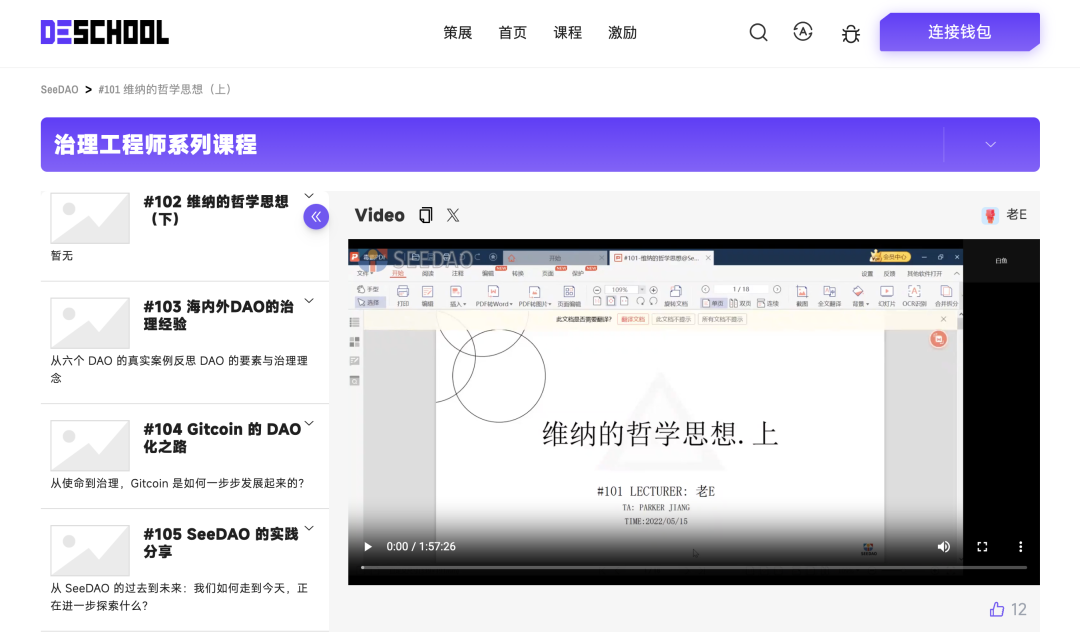This screenshot has width=1080, height=632.
Task: Open lesson #102 维纳的哲学思想（下）
Action: 216,210
